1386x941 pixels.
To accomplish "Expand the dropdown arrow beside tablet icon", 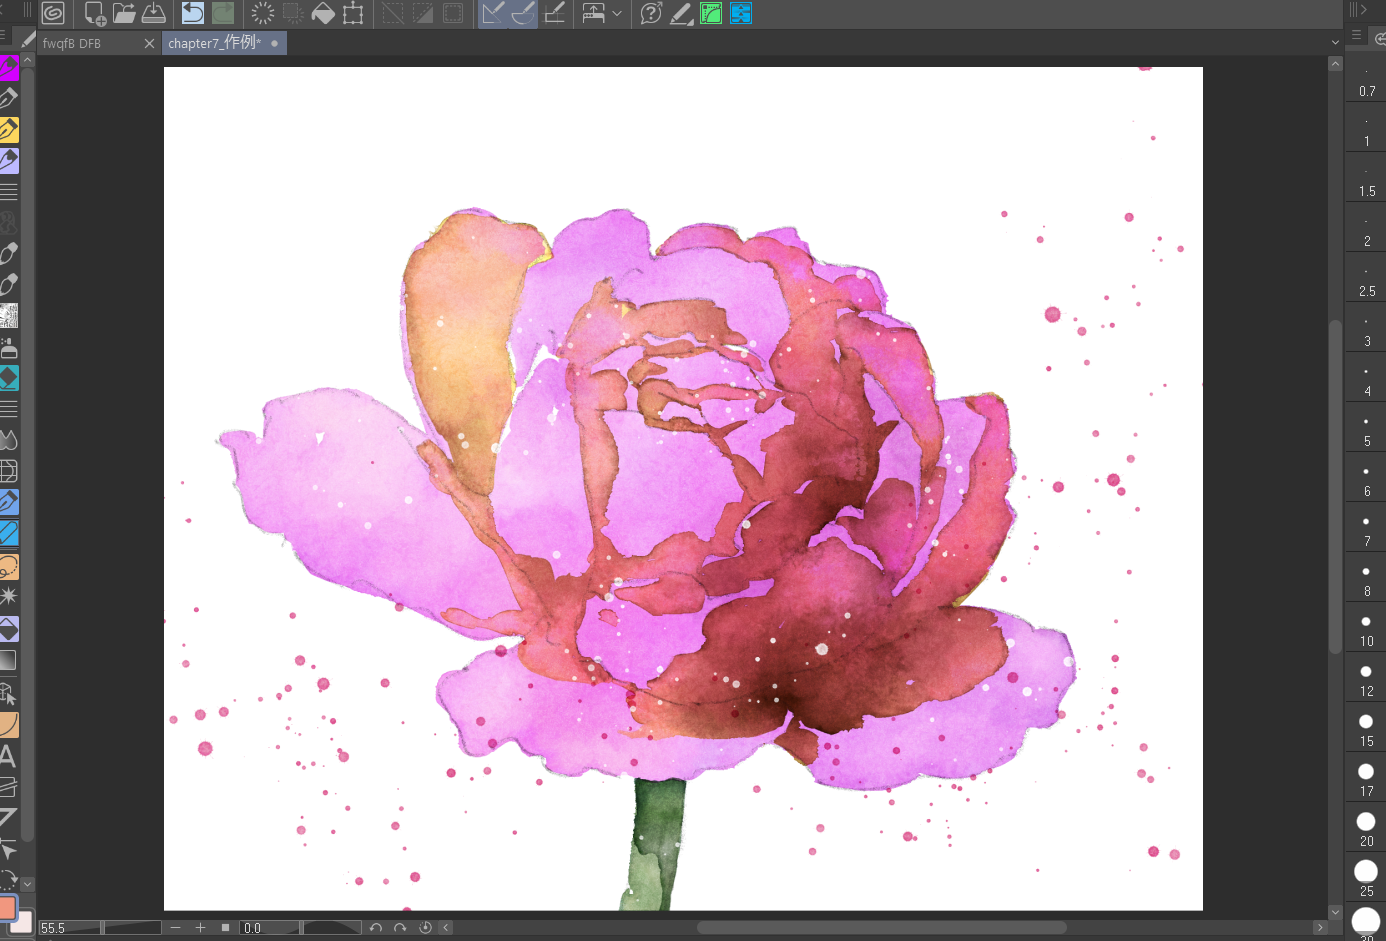I will tap(617, 13).
